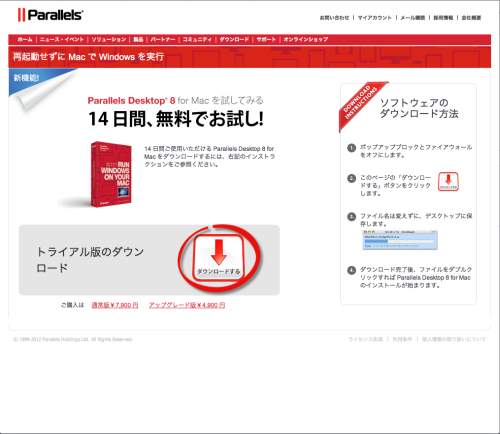Click the ソフトウェアのダウンロード方法 heading
This screenshot has width=500, height=434.
[x=419, y=108]
